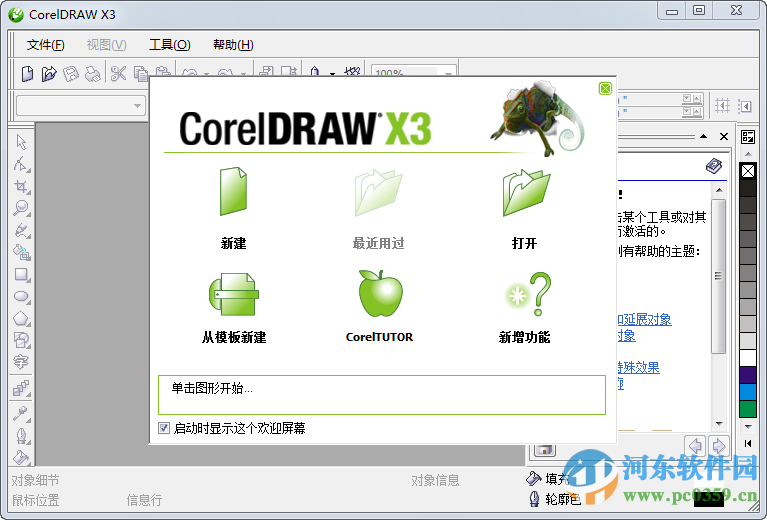
Task: Close the hints docker panel
Action: tap(724, 136)
